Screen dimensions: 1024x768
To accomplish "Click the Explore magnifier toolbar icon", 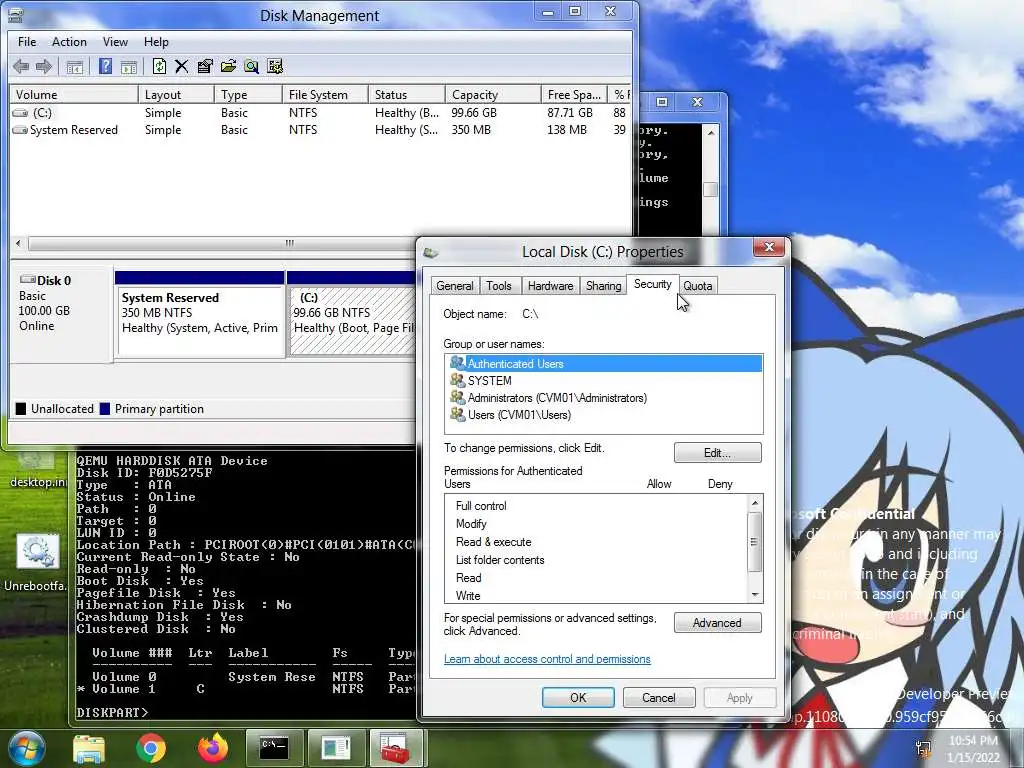I will (251, 66).
